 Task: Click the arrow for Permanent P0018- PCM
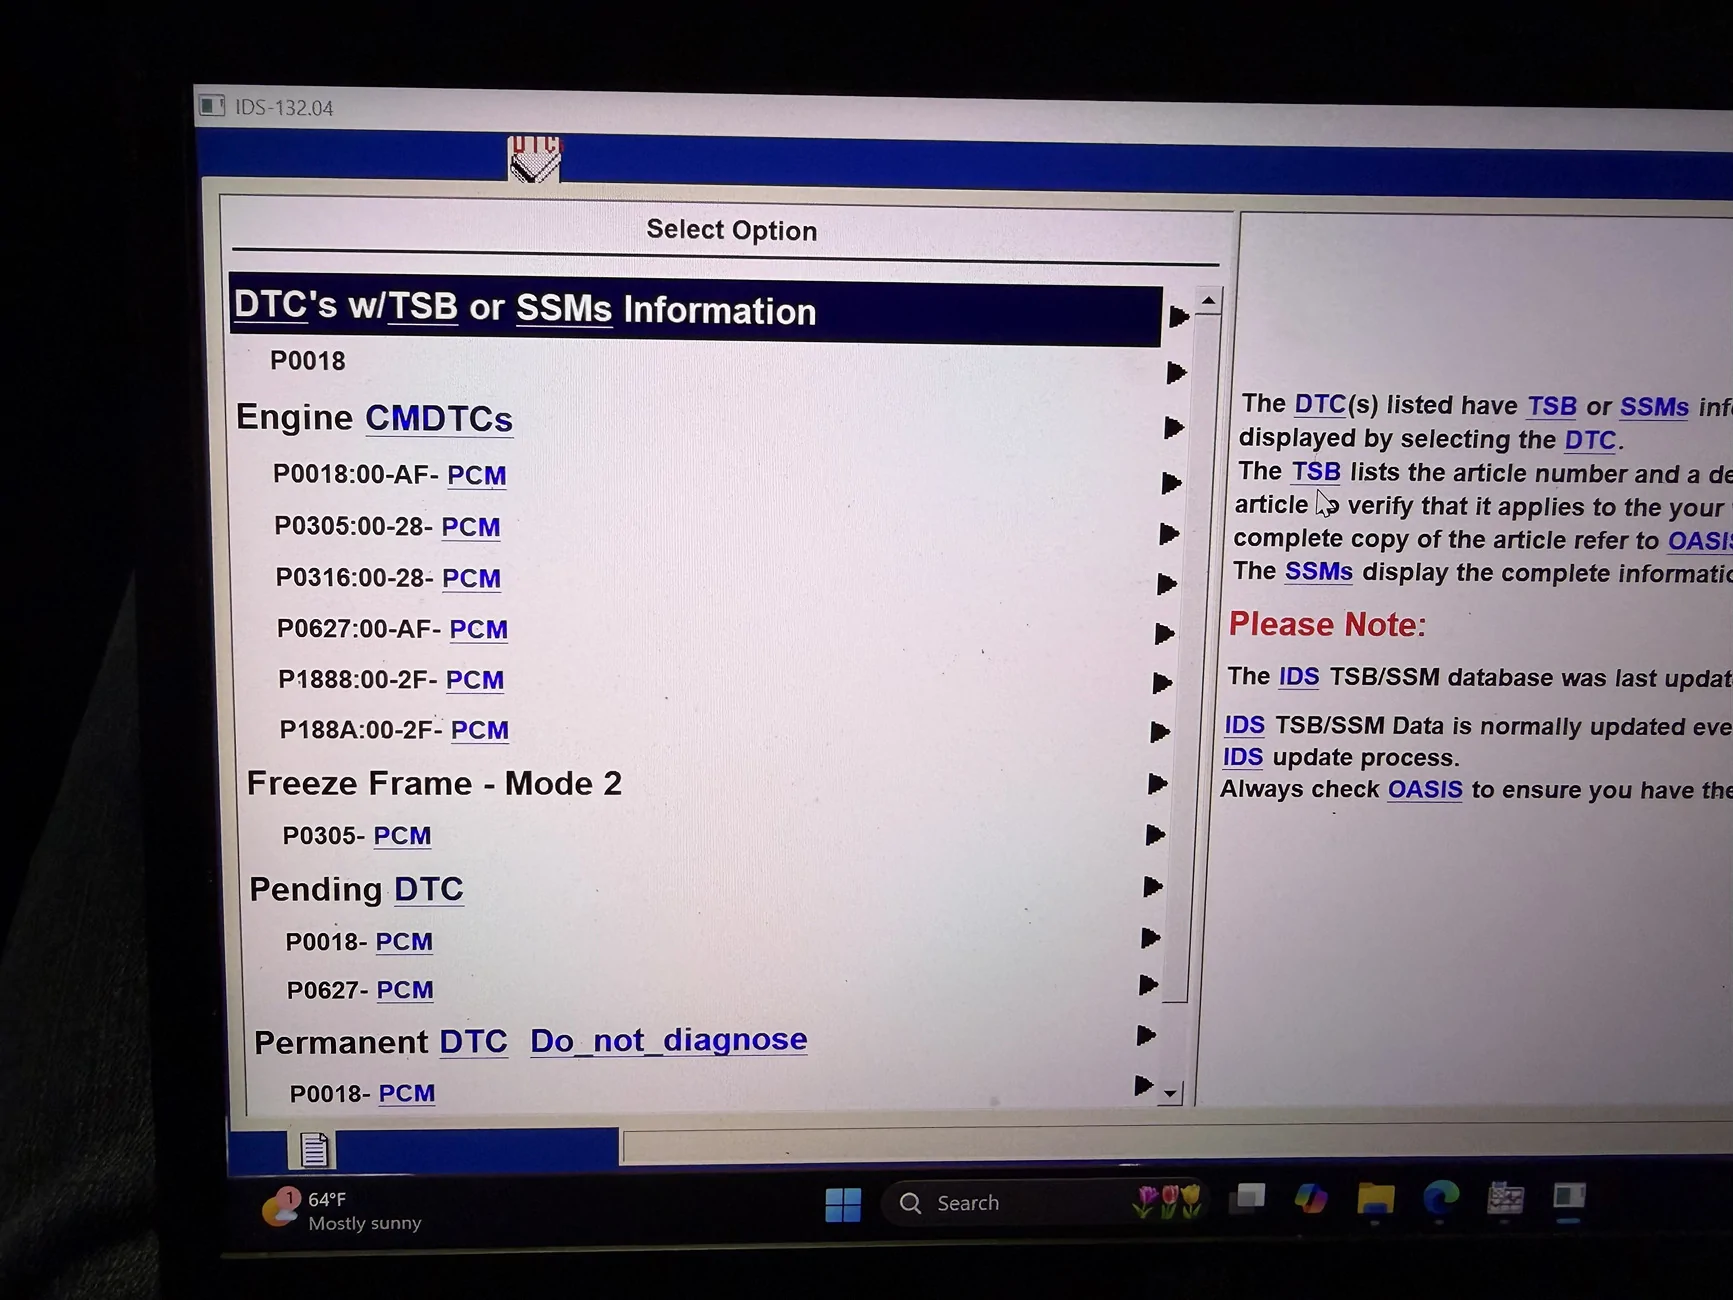click(x=1144, y=1086)
